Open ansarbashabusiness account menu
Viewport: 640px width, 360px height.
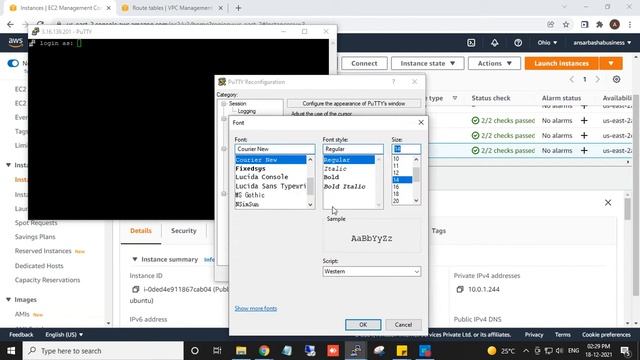602,42
